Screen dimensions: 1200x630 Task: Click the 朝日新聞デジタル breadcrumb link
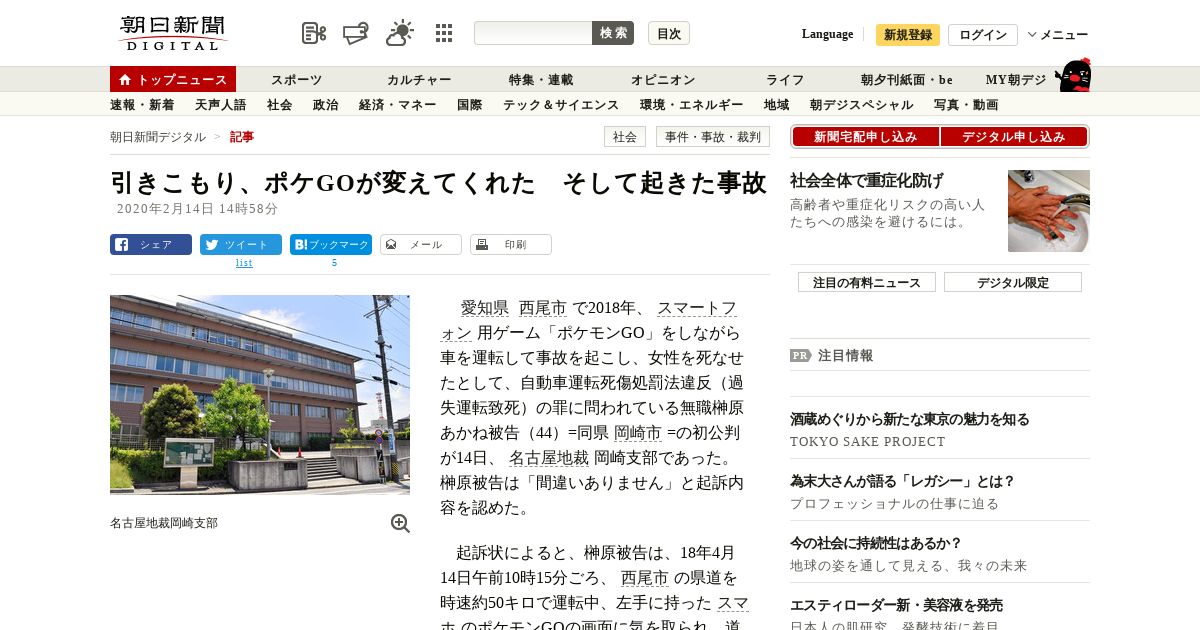[x=158, y=137]
